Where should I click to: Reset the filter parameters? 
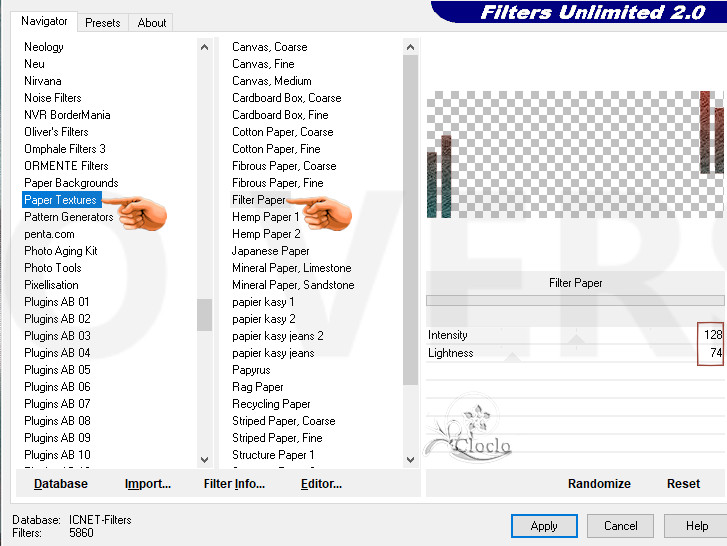pyautogui.click(x=683, y=484)
